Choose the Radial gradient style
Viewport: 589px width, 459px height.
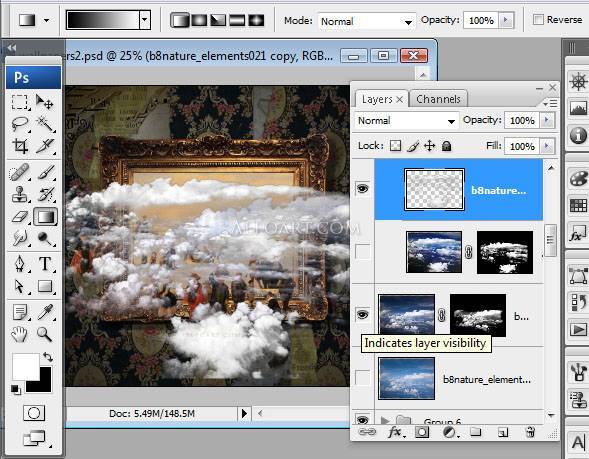click(199, 20)
